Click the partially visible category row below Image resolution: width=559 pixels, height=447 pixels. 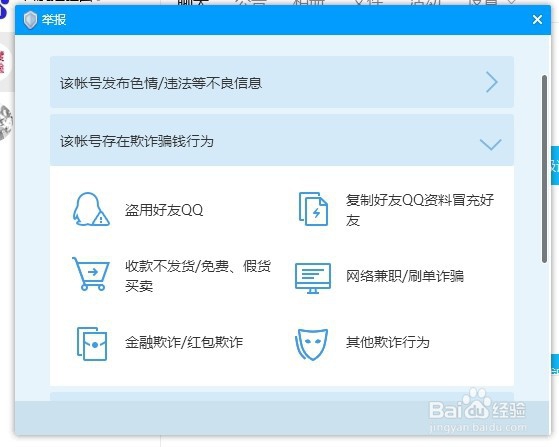[x=282, y=396]
